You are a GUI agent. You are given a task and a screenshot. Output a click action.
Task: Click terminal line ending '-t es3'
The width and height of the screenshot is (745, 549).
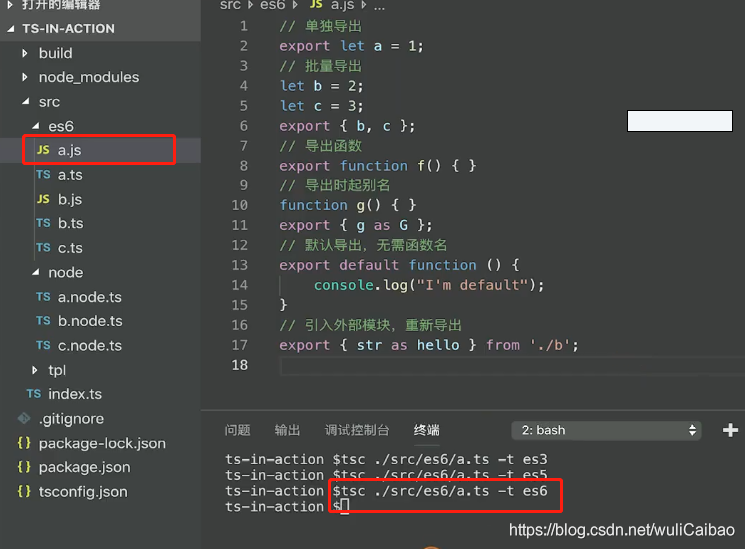point(386,459)
